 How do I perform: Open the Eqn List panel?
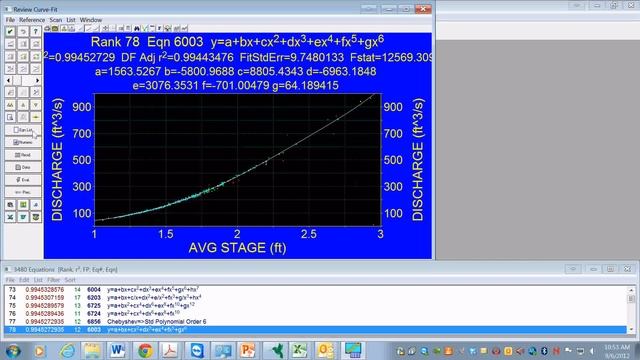[x=23, y=130]
